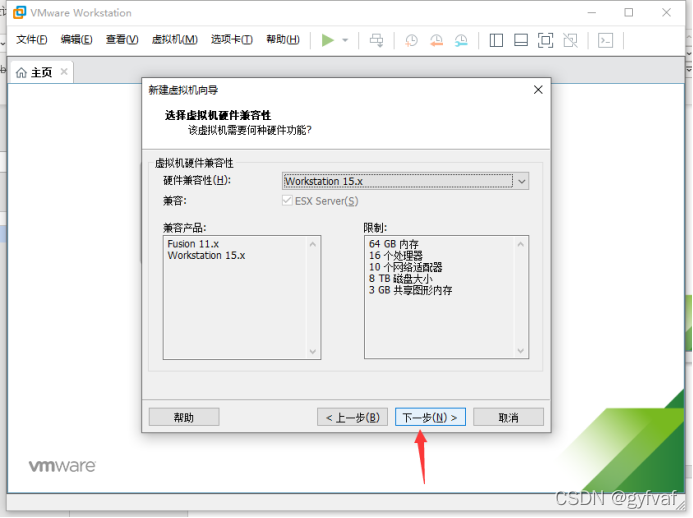The image size is (693, 518).
Task: Click the 限制 list scroll up arrow
Action: click(x=521, y=244)
